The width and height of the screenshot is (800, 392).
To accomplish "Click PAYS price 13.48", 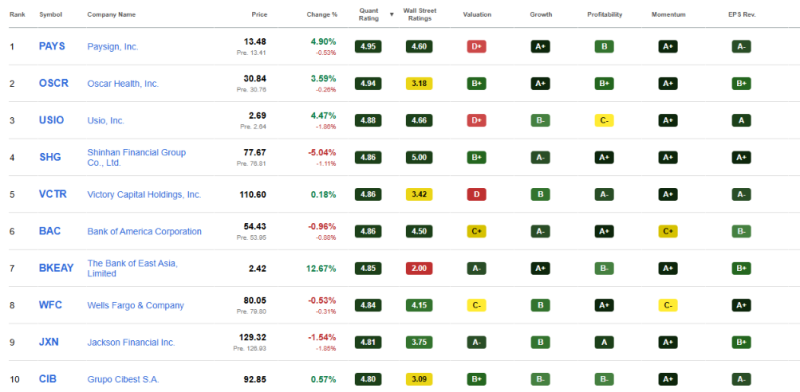I will (255, 41).
